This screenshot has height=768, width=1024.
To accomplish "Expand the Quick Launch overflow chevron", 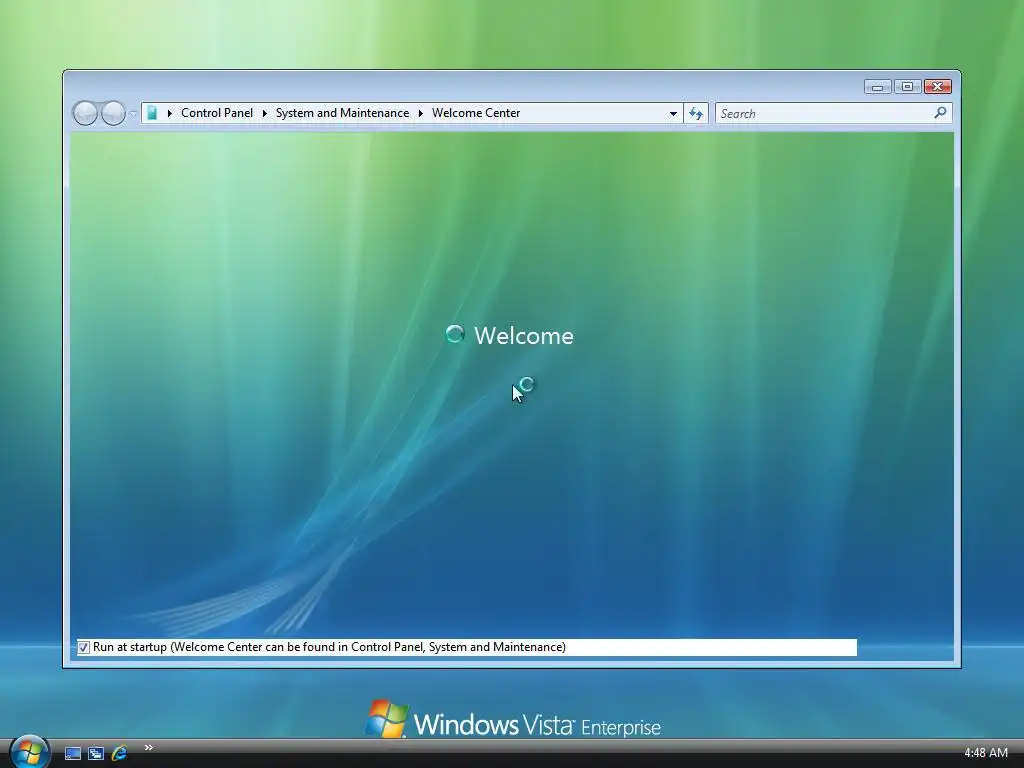I will [149, 748].
